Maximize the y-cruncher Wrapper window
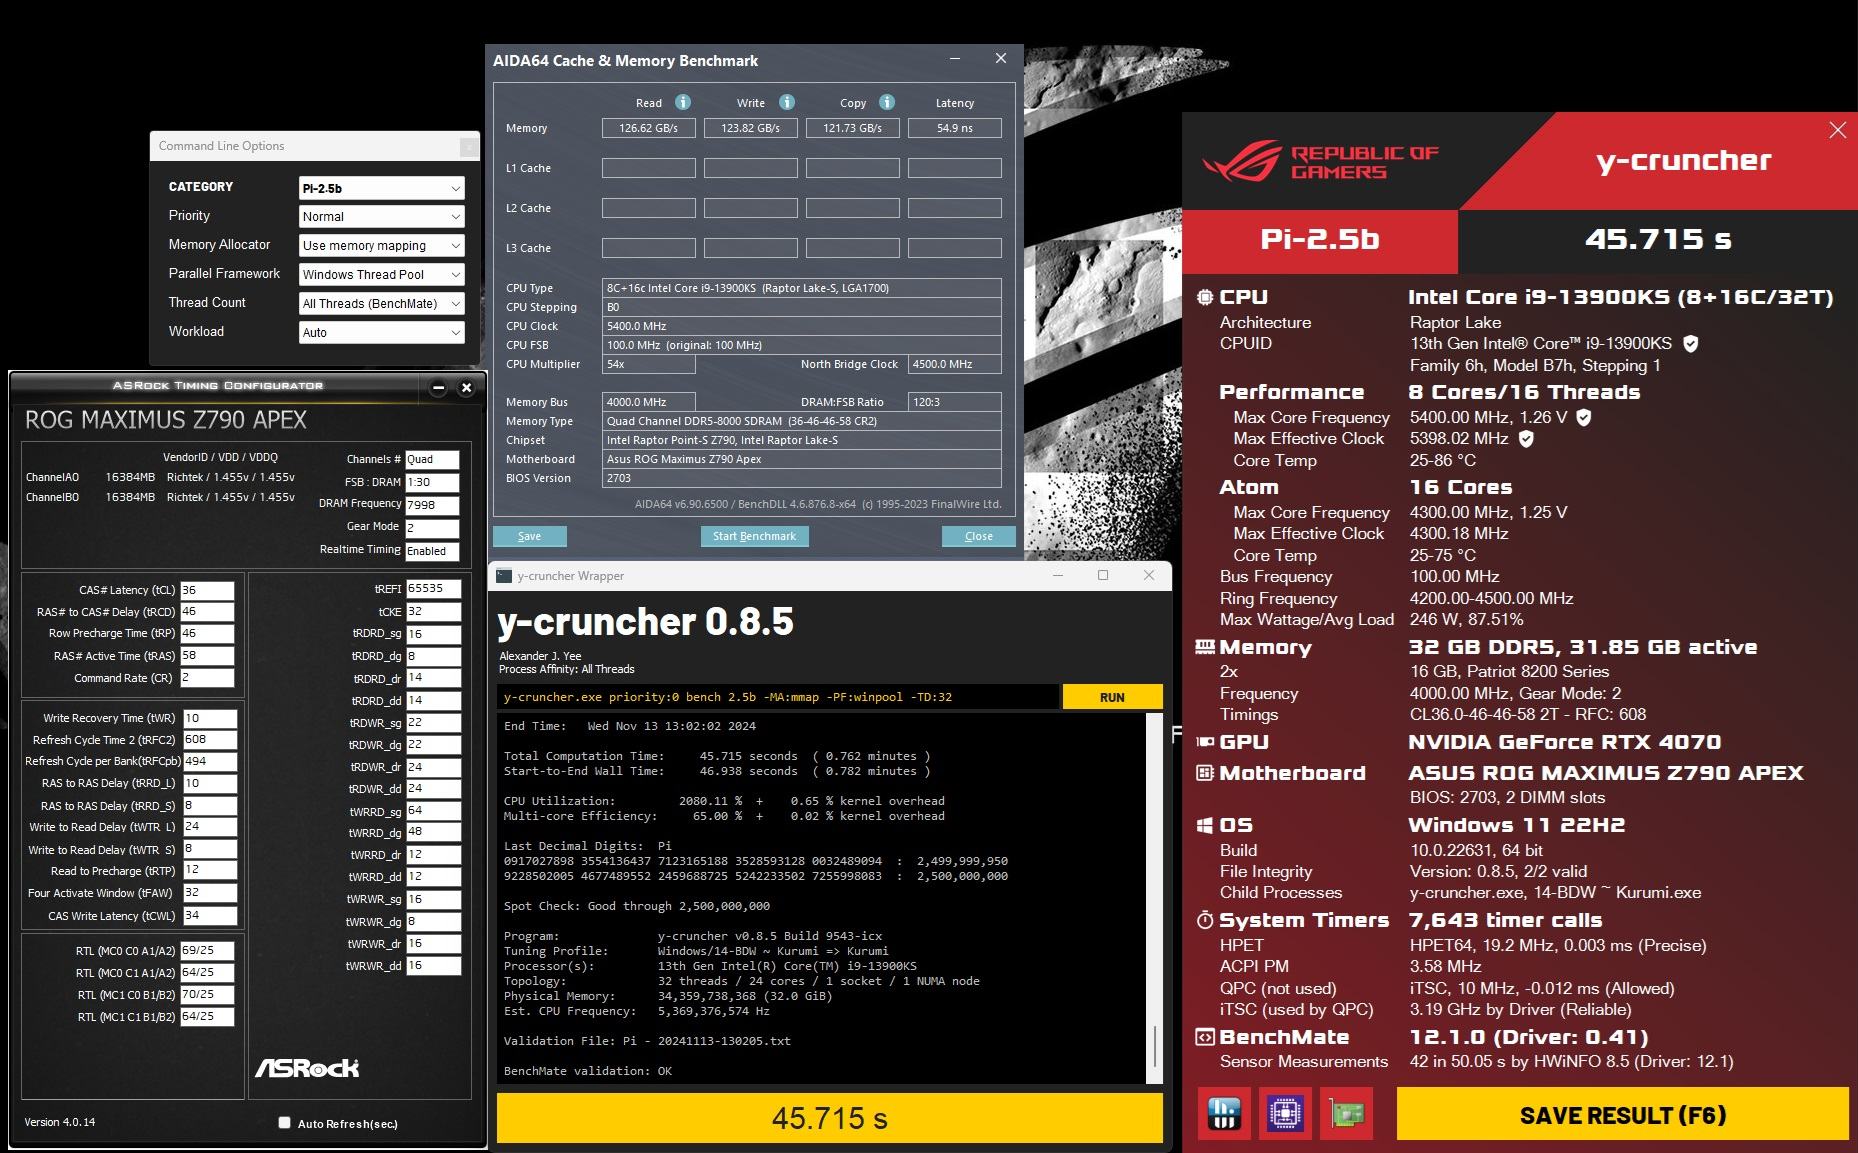 [1103, 575]
